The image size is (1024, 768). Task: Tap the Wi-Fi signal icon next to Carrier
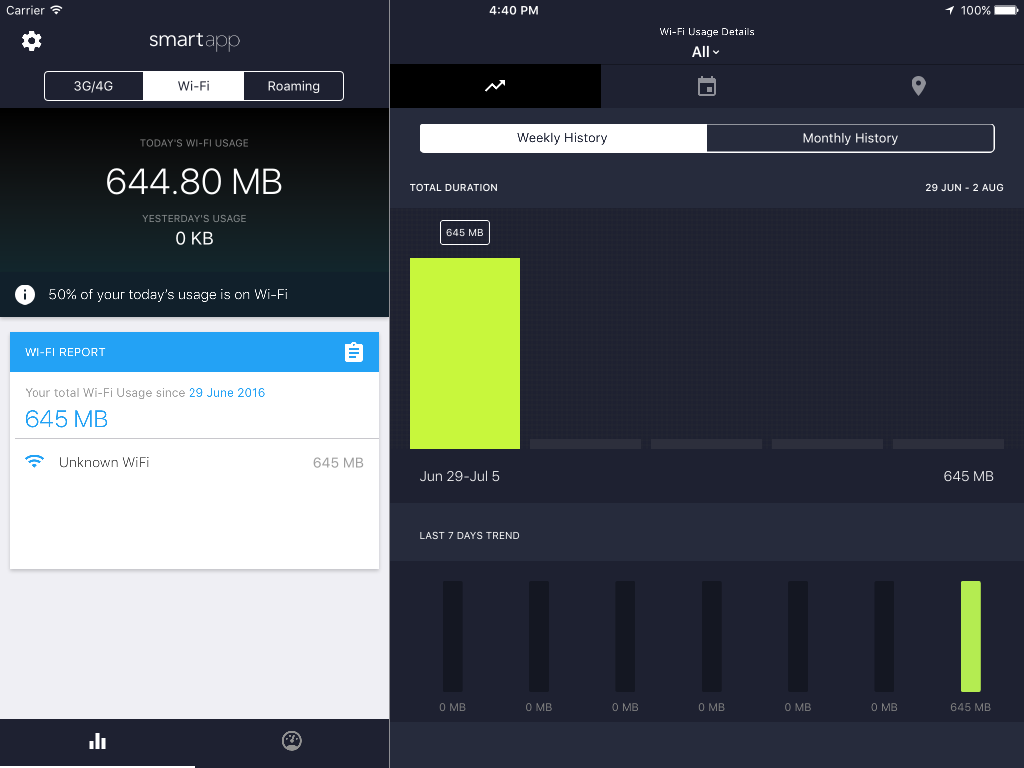click(56, 10)
